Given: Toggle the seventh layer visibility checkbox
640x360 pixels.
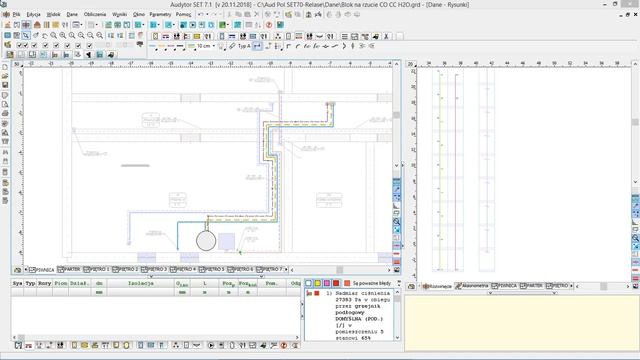Looking at the screenshot, I should pos(78,45).
